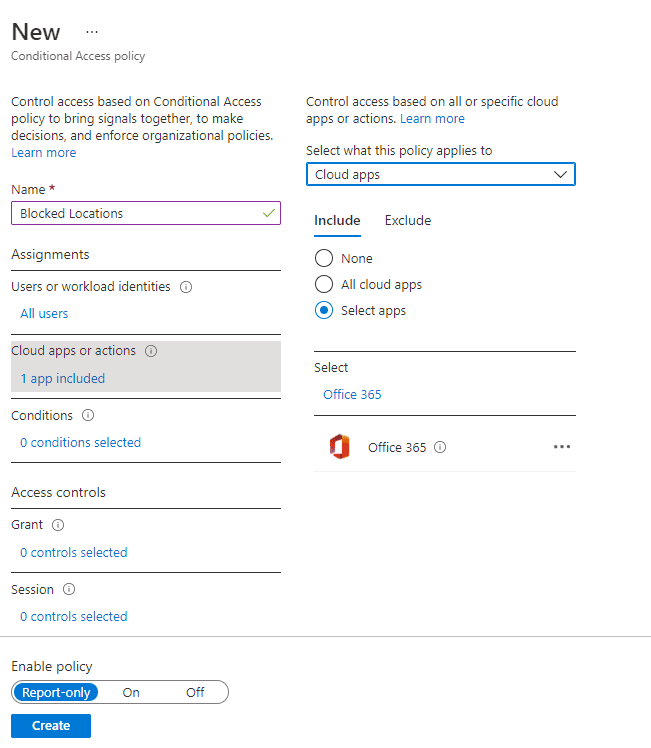Open the ellipsis menu beside the New title
651x748 pixels.
pyautogui.click(x=92, y=32)
